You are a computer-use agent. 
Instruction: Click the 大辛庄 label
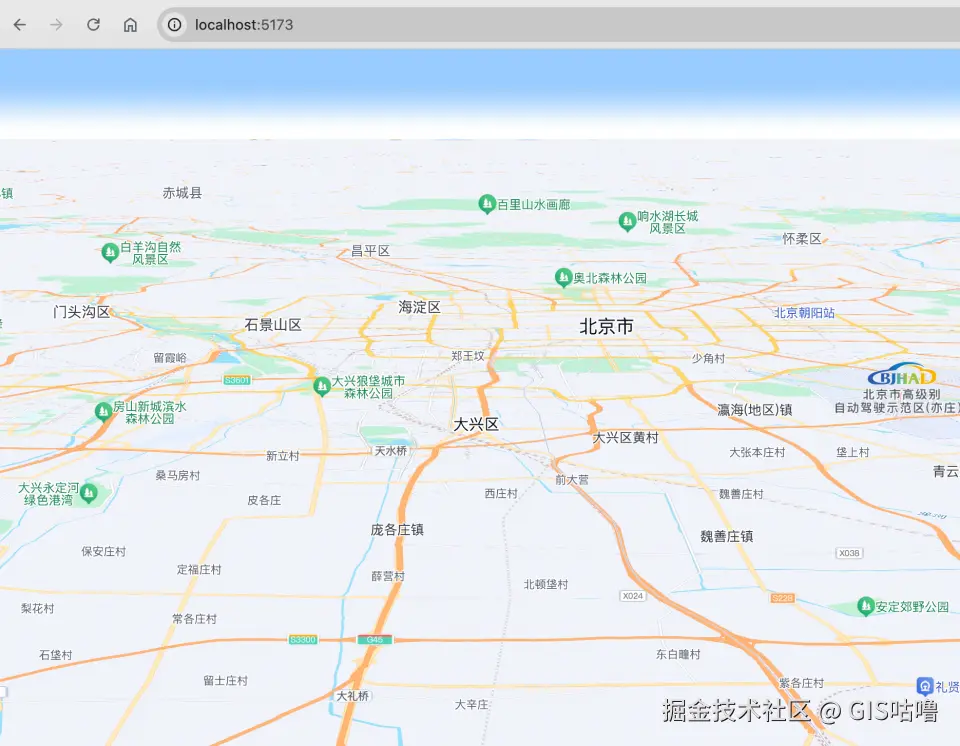[471, 704]
